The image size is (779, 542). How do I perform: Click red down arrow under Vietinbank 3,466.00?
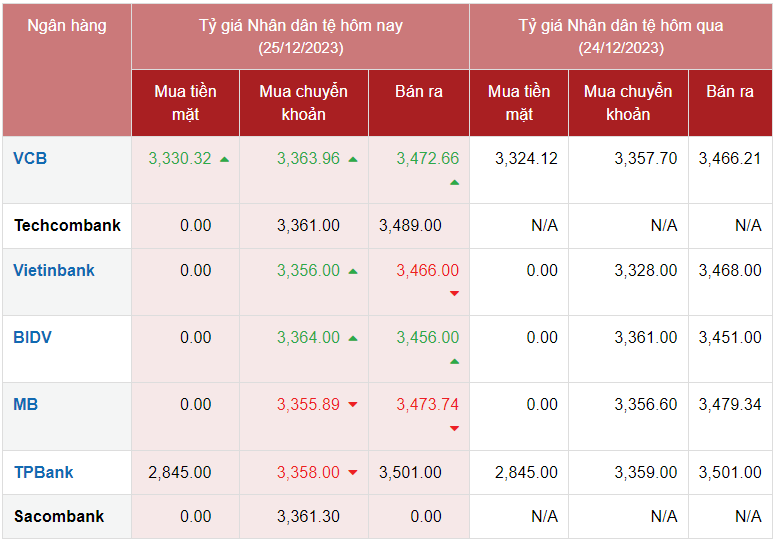(x=454, y=293)
